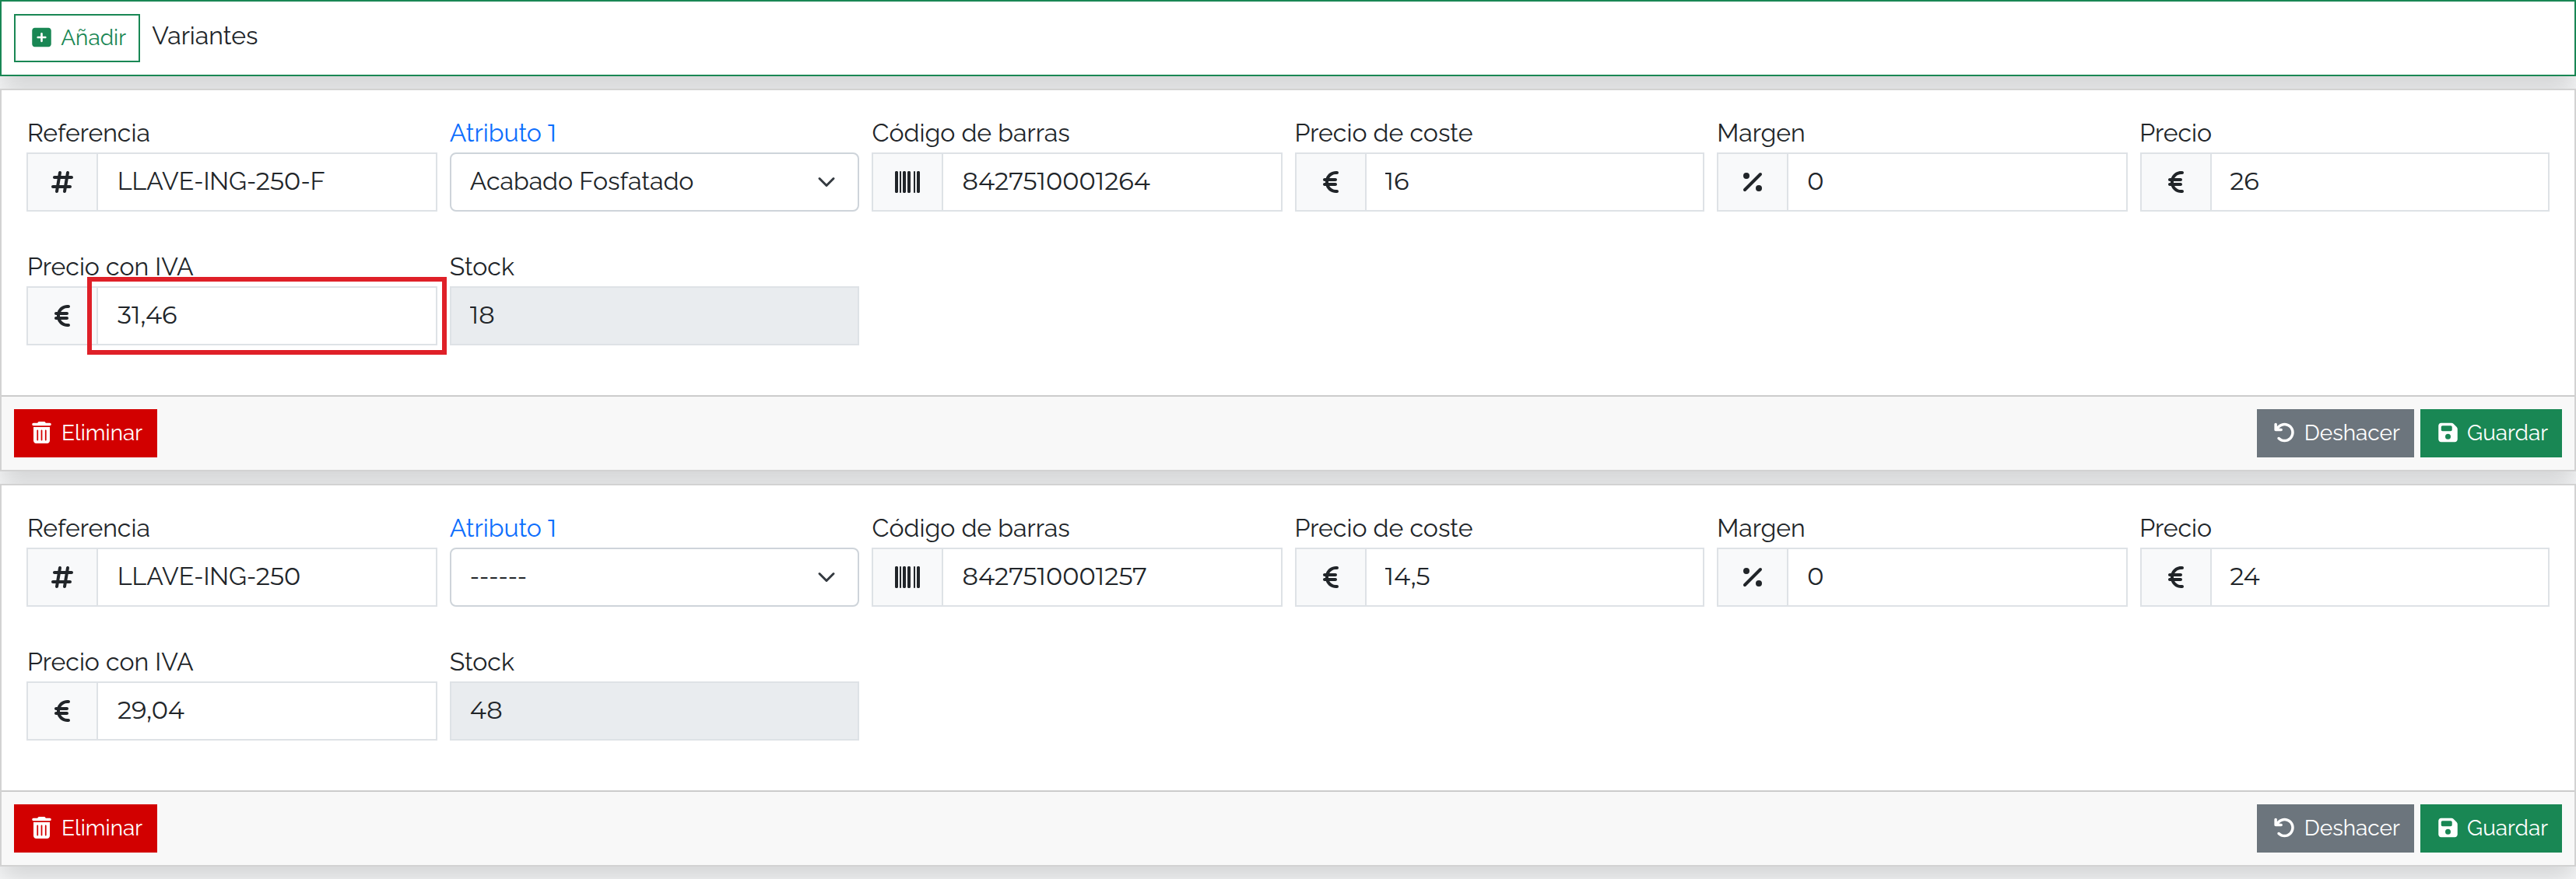Focus the reference field containing LLAVE-ING-250-F

pyautogui.click(x=267, y=182)
